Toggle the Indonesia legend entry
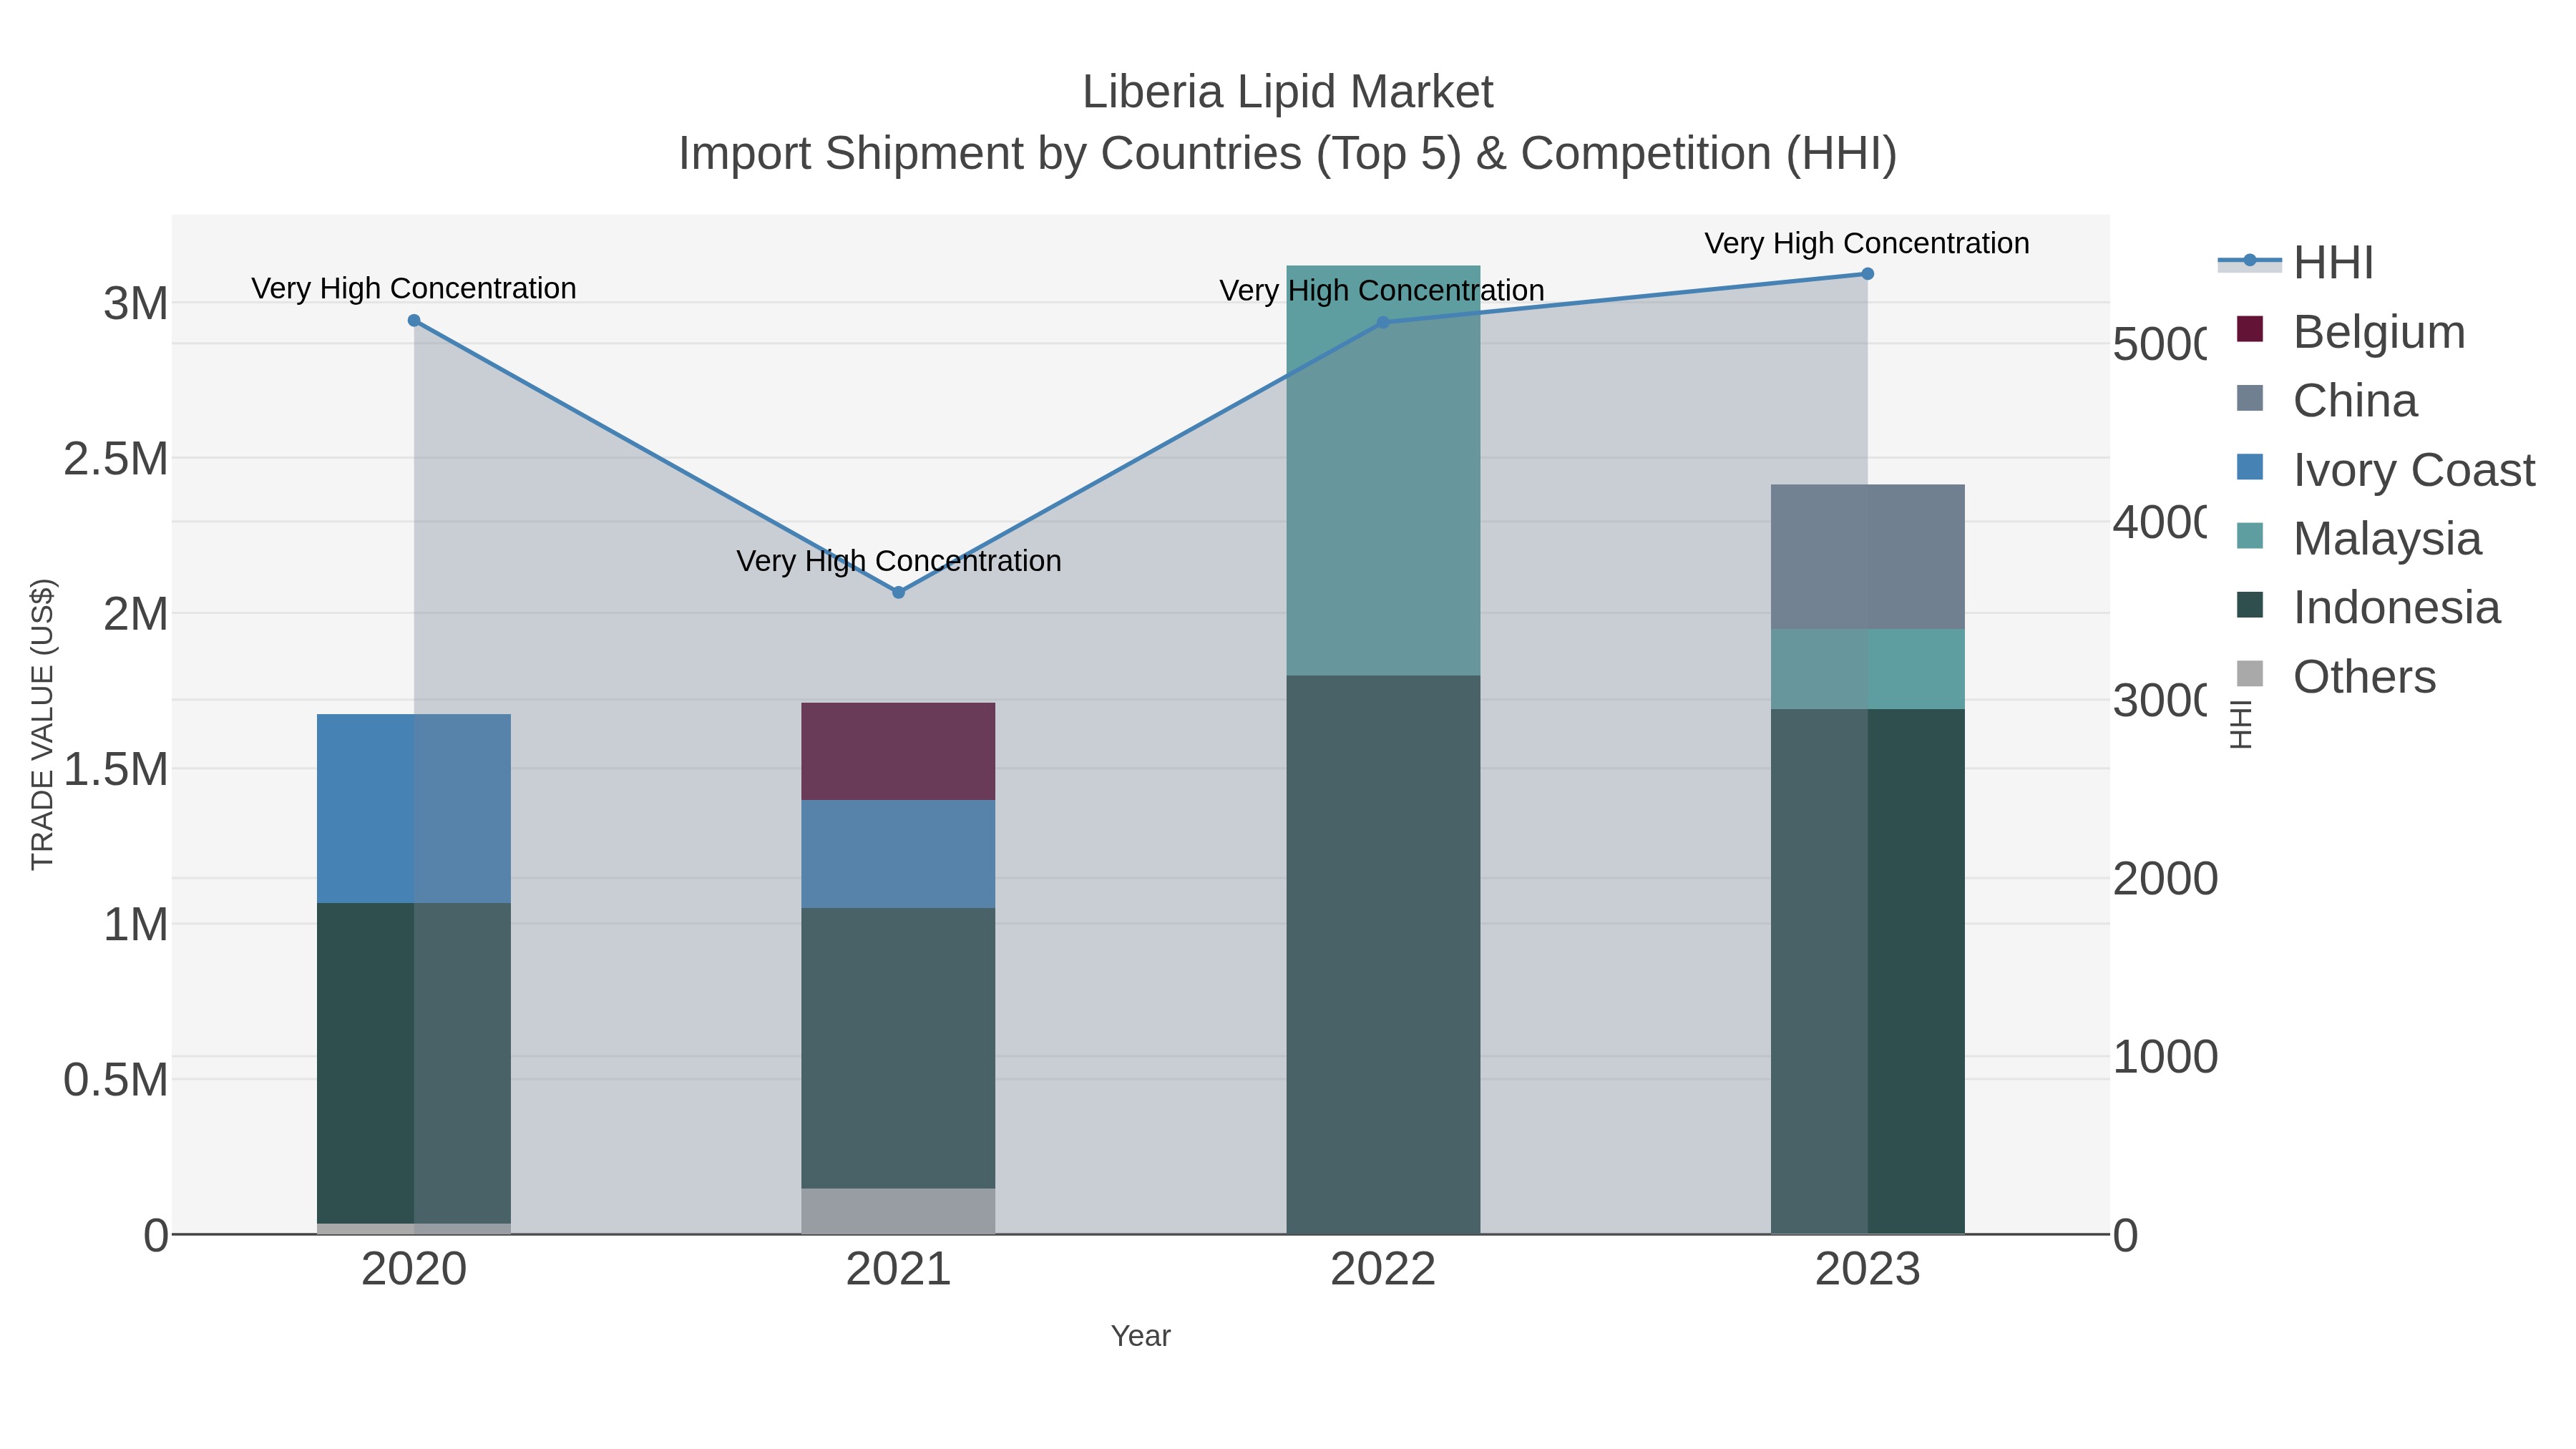Screen dimensions: 2576x1449 2368,608
